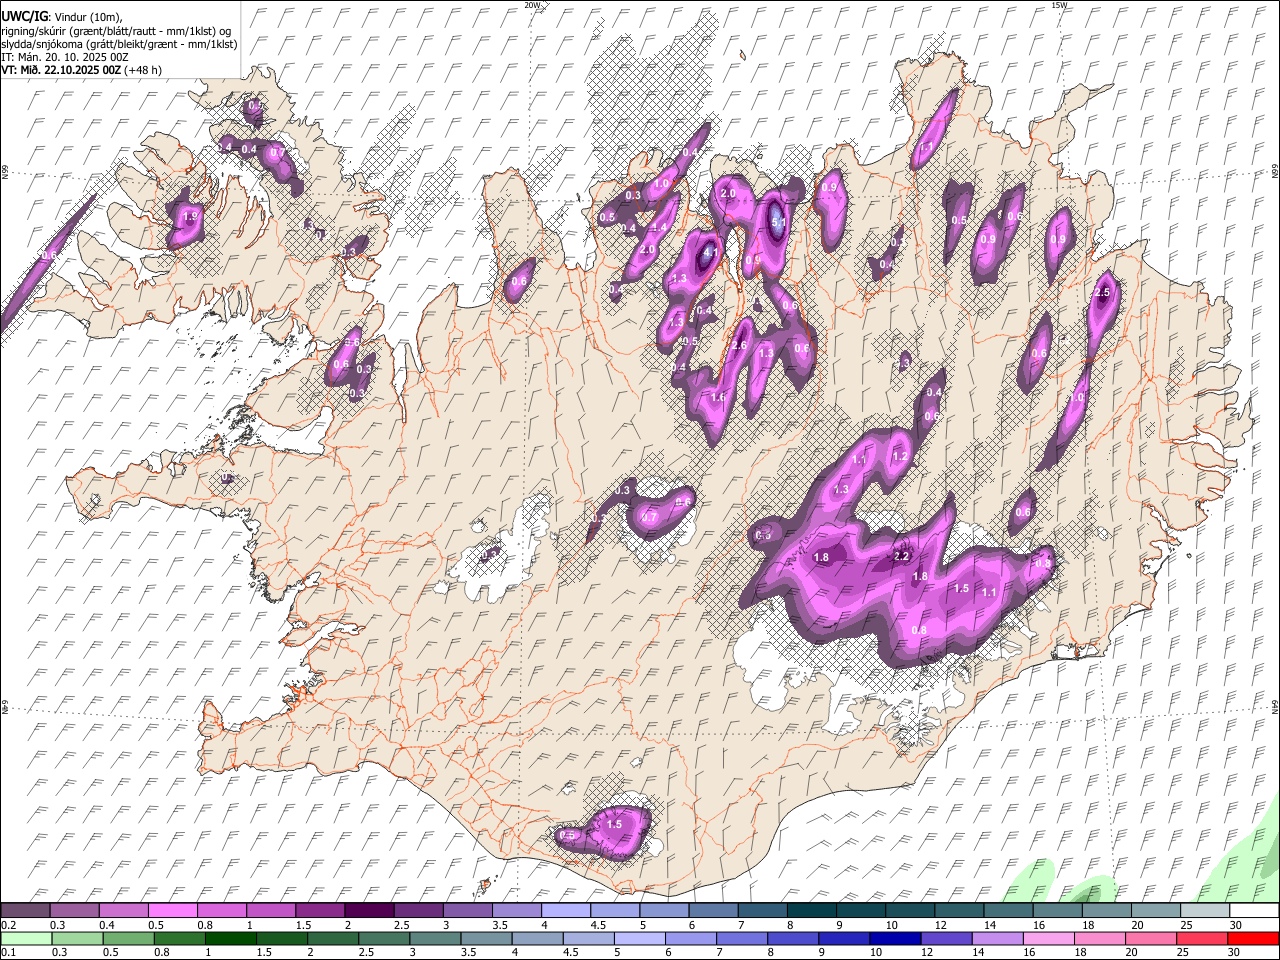Screen dimensions: 1280x960
Task: Click the '5.1' snowfall value on the map
Action: (778, 223)
